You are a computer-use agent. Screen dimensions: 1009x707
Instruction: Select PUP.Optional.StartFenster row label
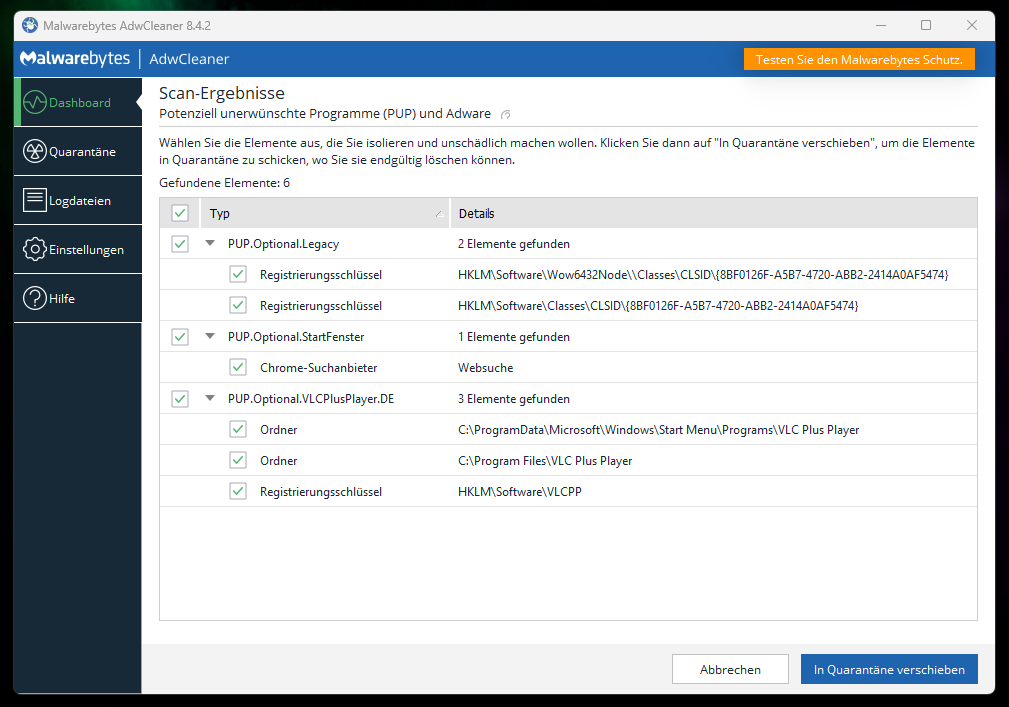[x=296, y=337]
